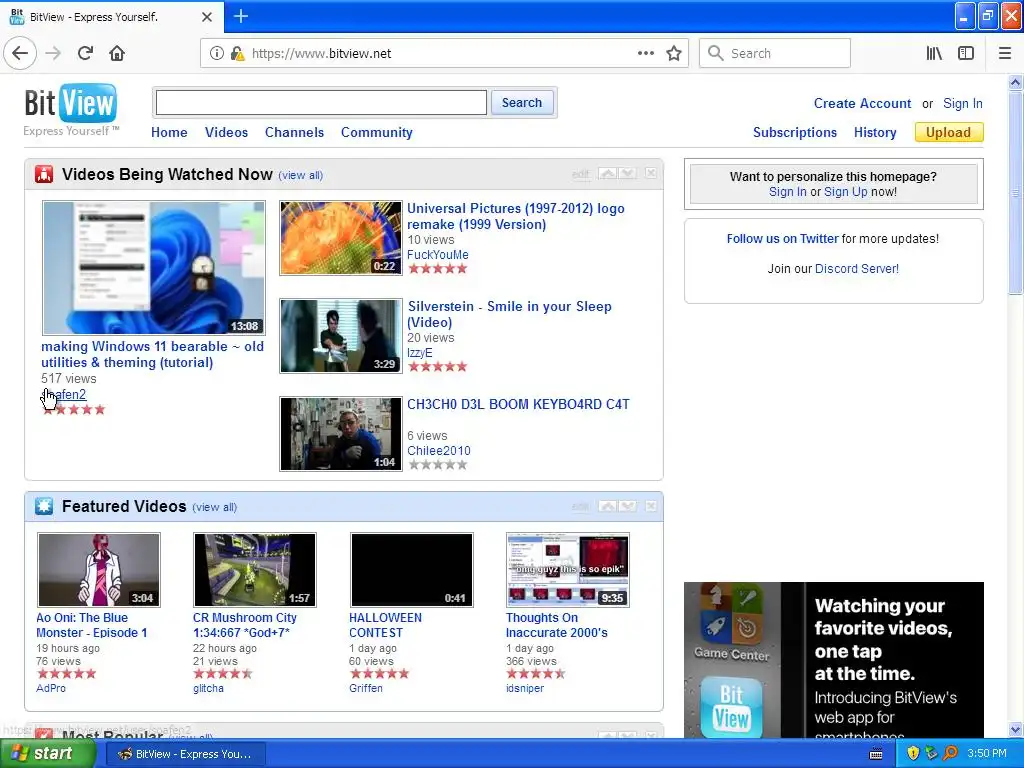Open the Windows 11 tutorial video thumbnail
1024x768 pixels.
point(153,268)
